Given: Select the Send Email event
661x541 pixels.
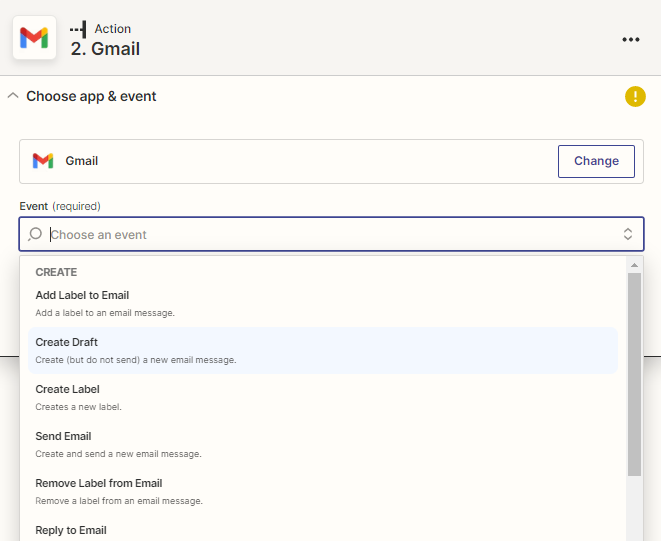Looking at the screenshot, I should pyautogui.click(x=322, y=444).
